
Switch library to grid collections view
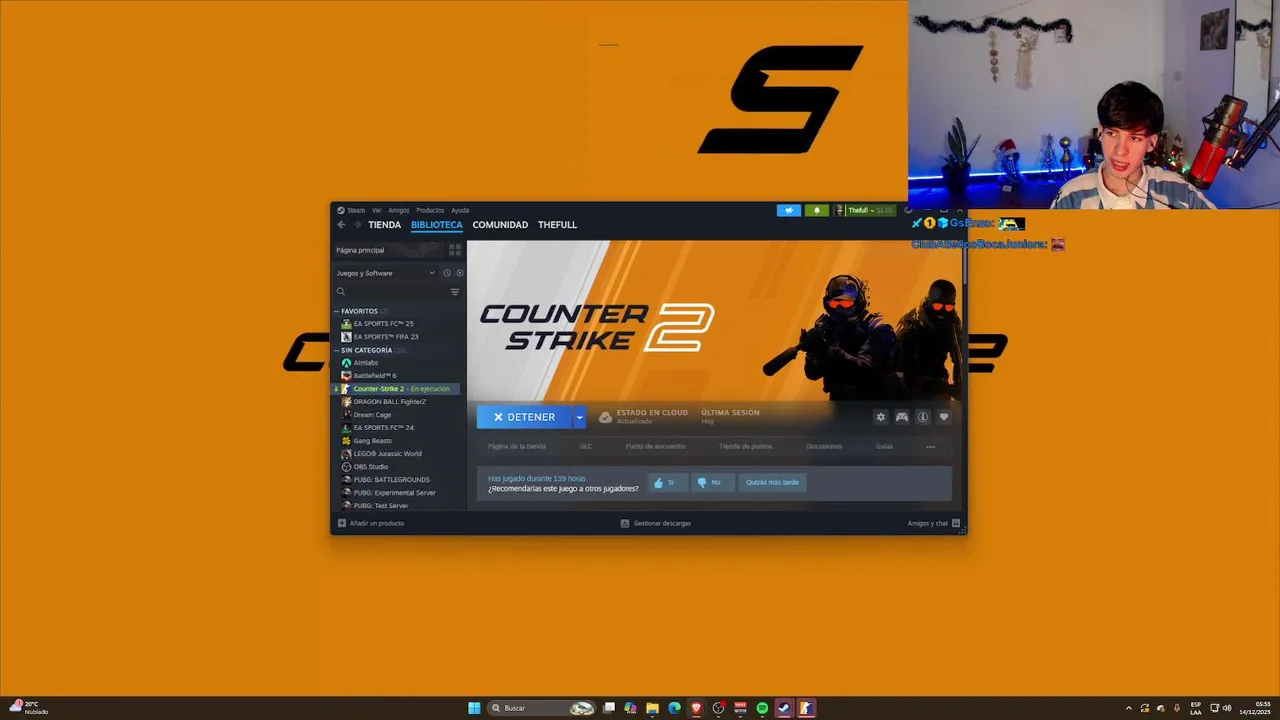[455, 250]
